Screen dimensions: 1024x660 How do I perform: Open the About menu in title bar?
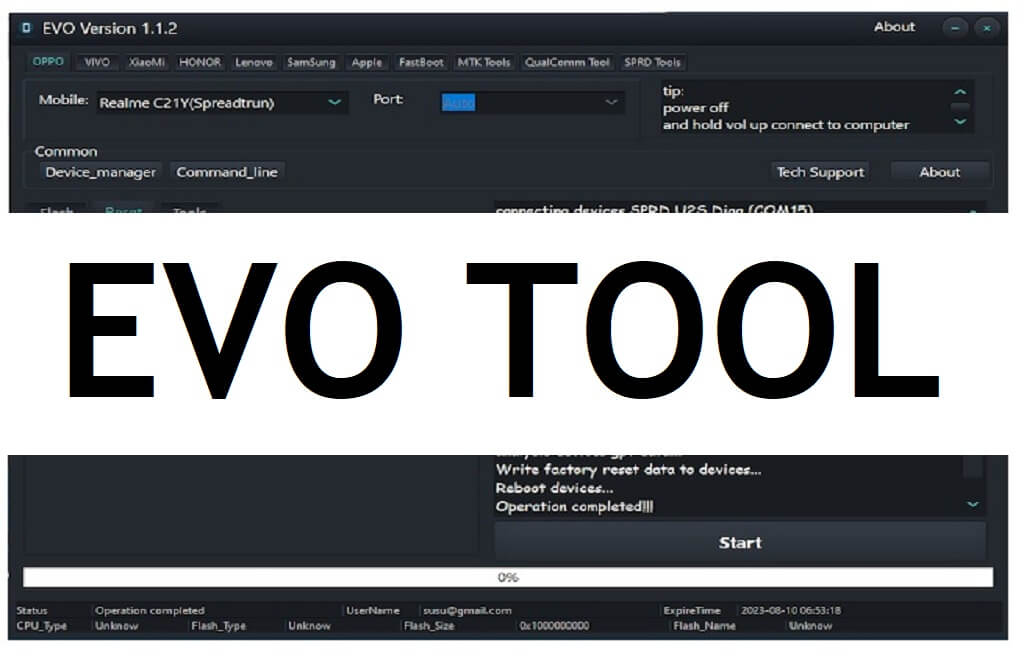click(894, 27)
